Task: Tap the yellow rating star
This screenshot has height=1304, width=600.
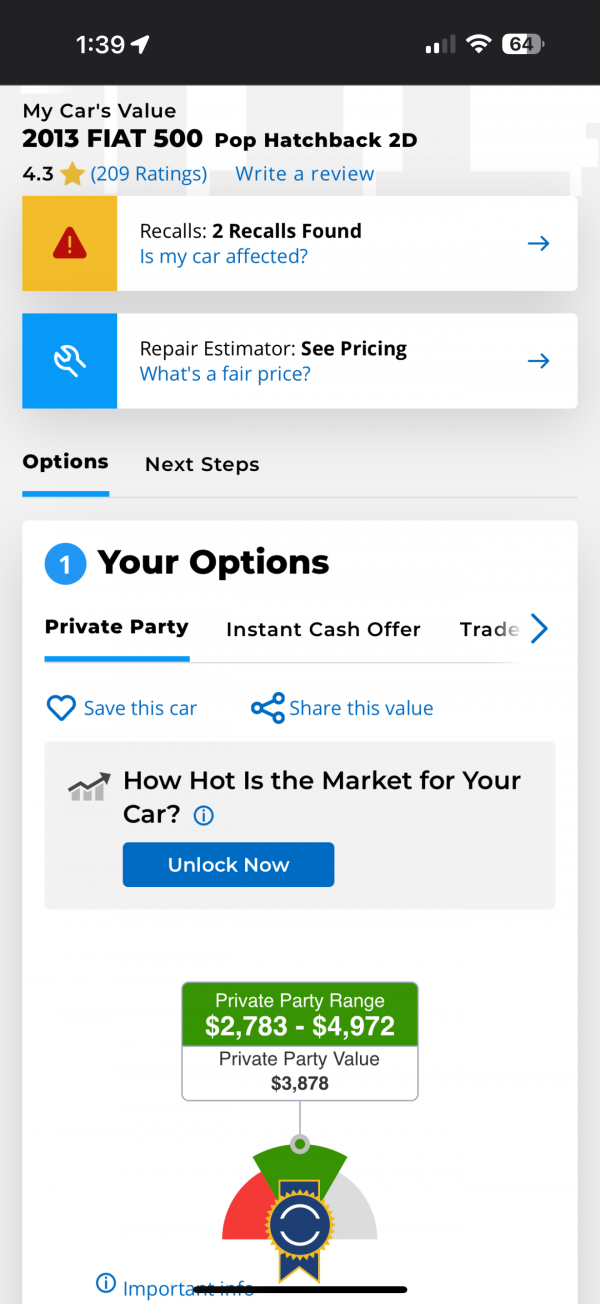Action: click(x=72, y=175)
